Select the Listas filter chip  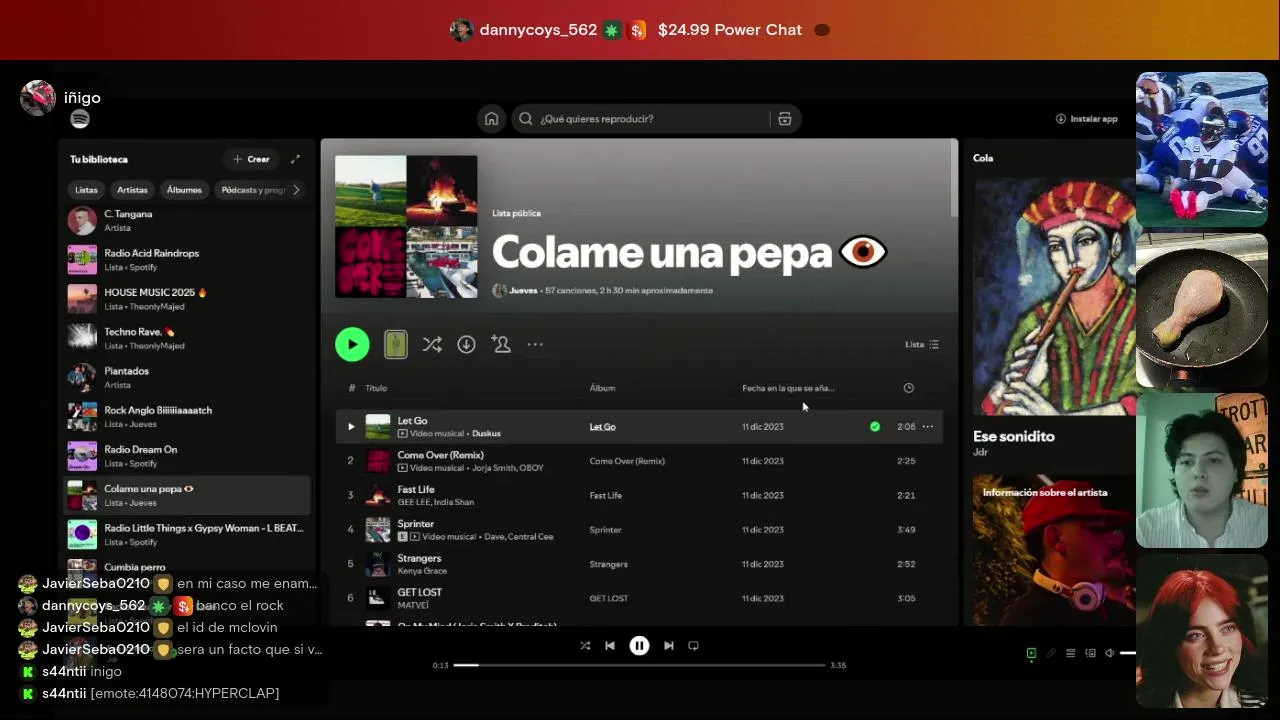[87, 190]
